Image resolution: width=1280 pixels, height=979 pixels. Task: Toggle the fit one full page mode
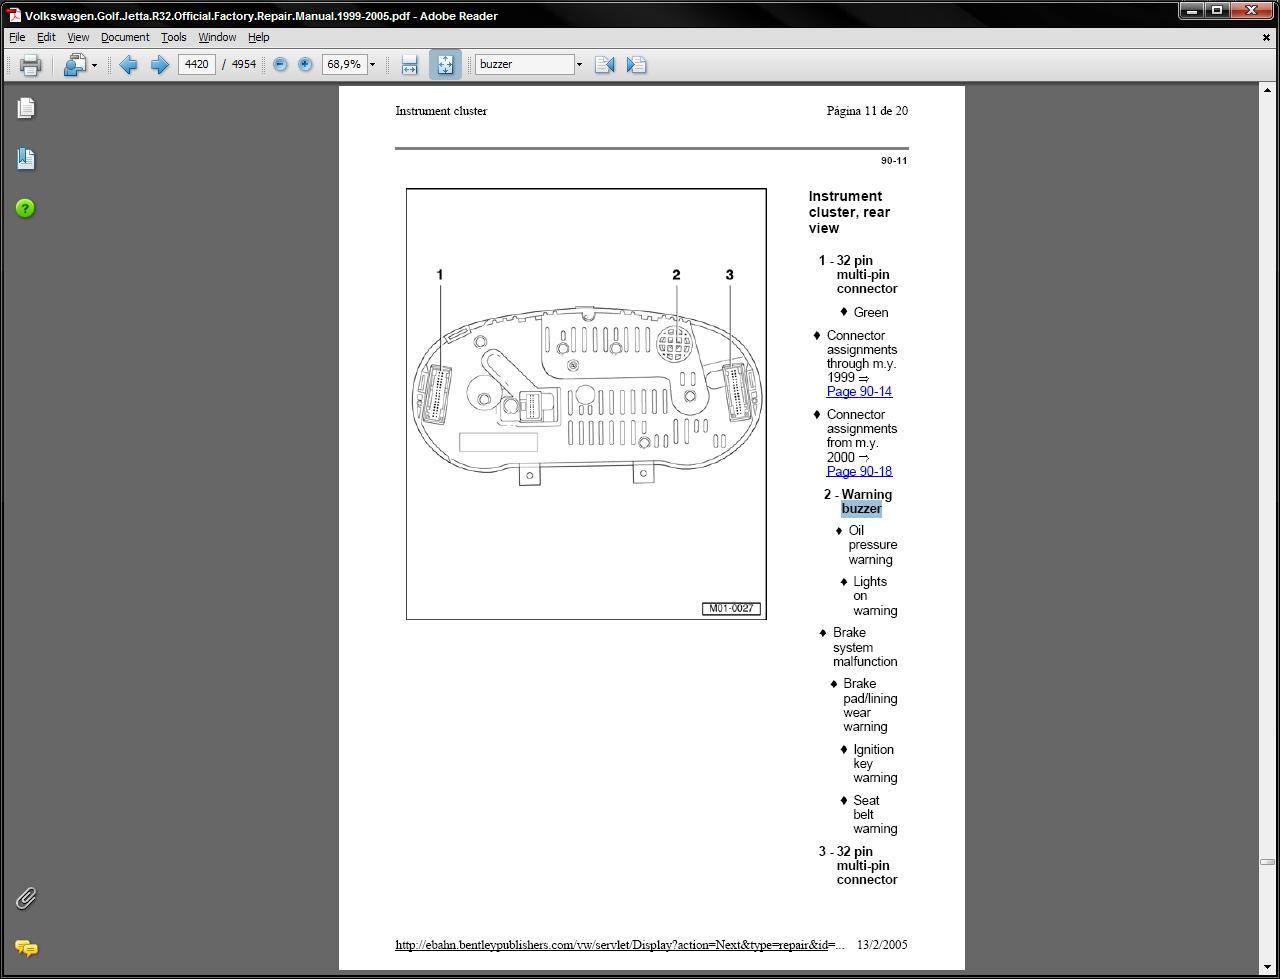click(445, 65)
